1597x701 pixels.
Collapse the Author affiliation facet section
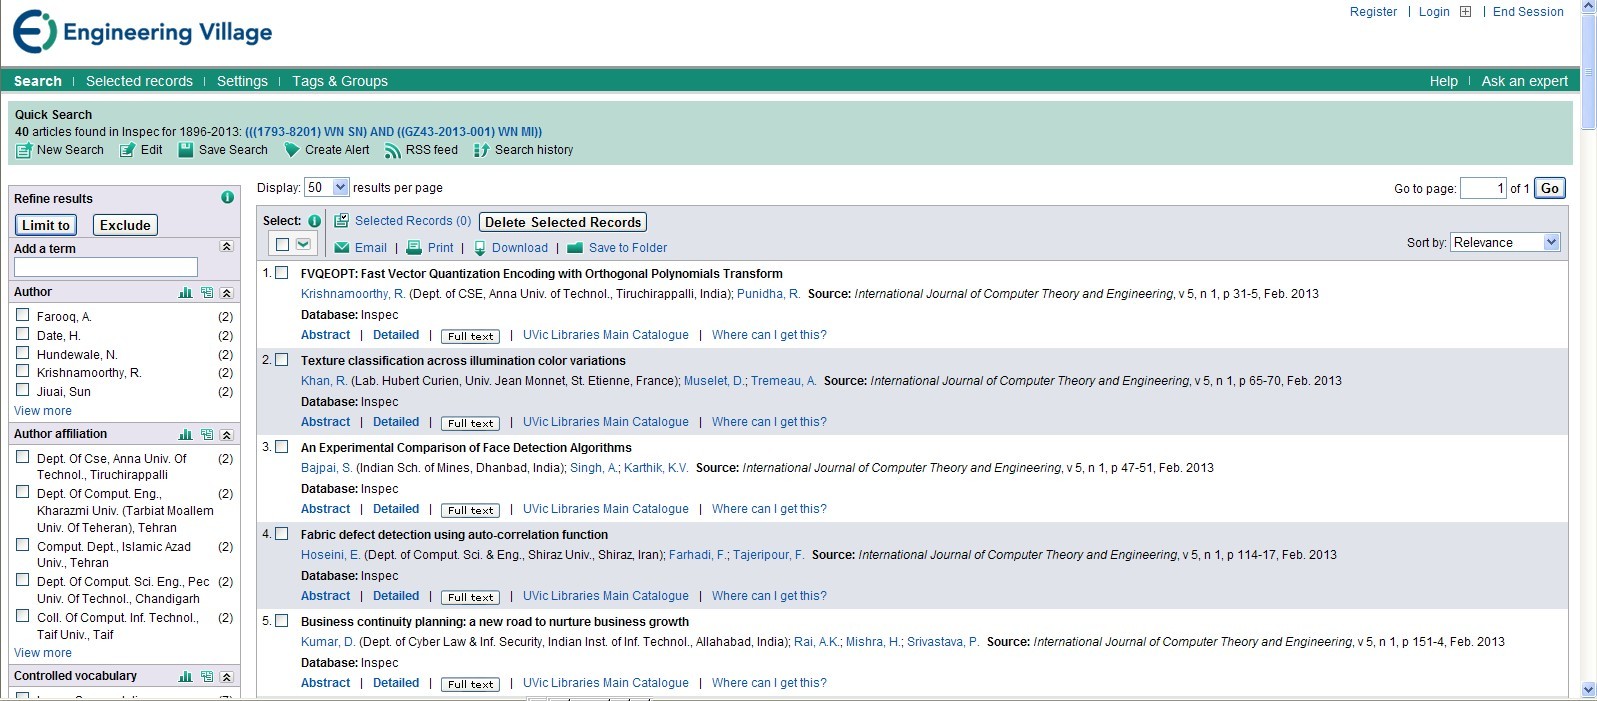[x=226, y=434]
